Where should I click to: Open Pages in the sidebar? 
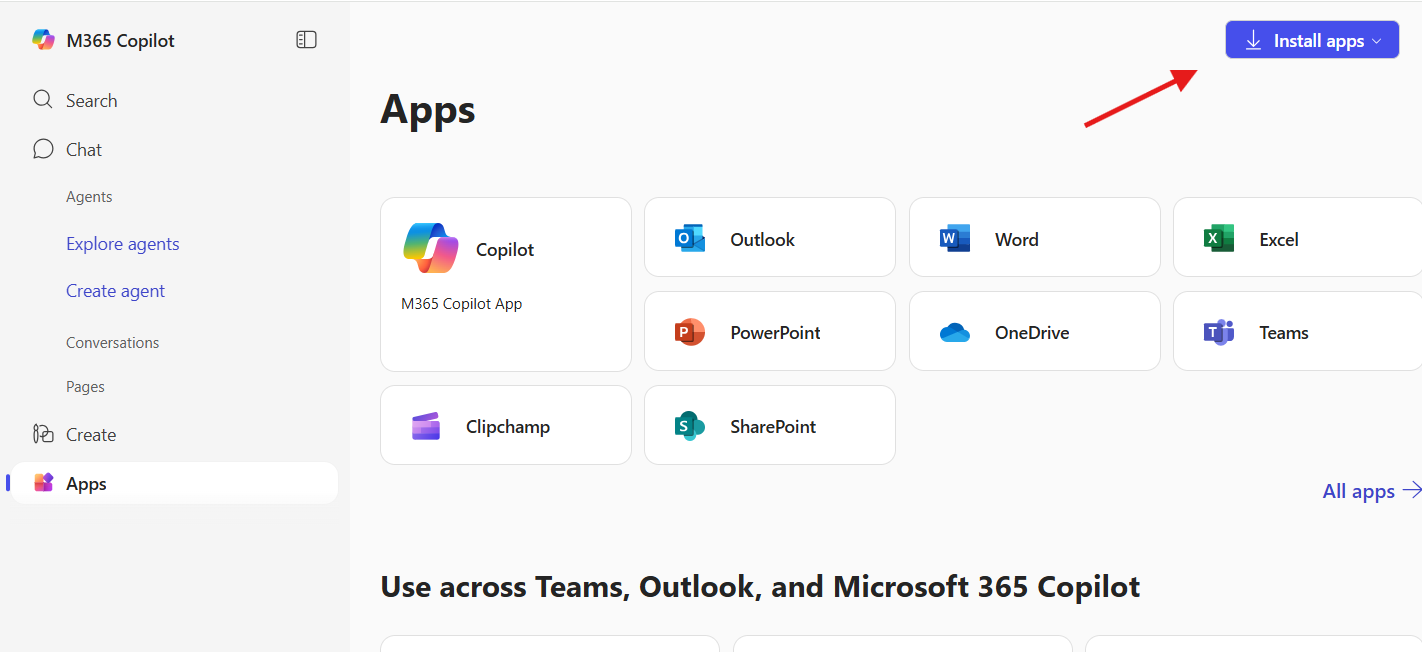point(85,386)
